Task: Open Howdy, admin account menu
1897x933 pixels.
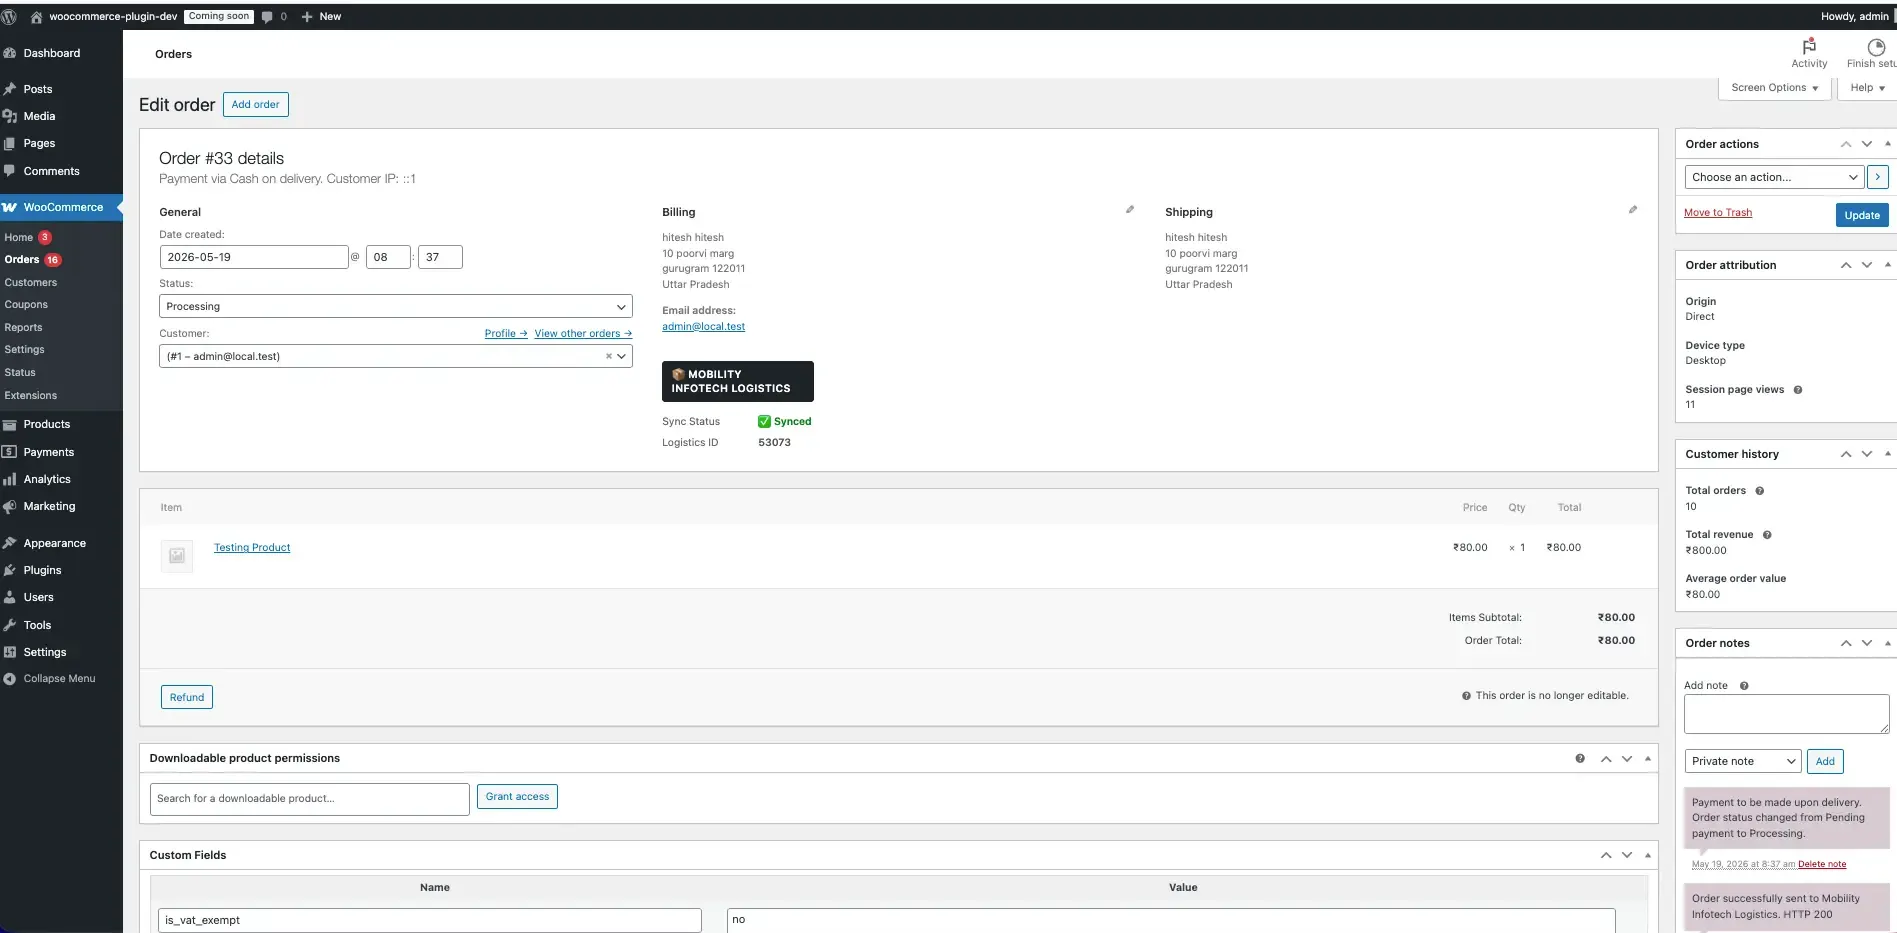Action: [1856, 16]
